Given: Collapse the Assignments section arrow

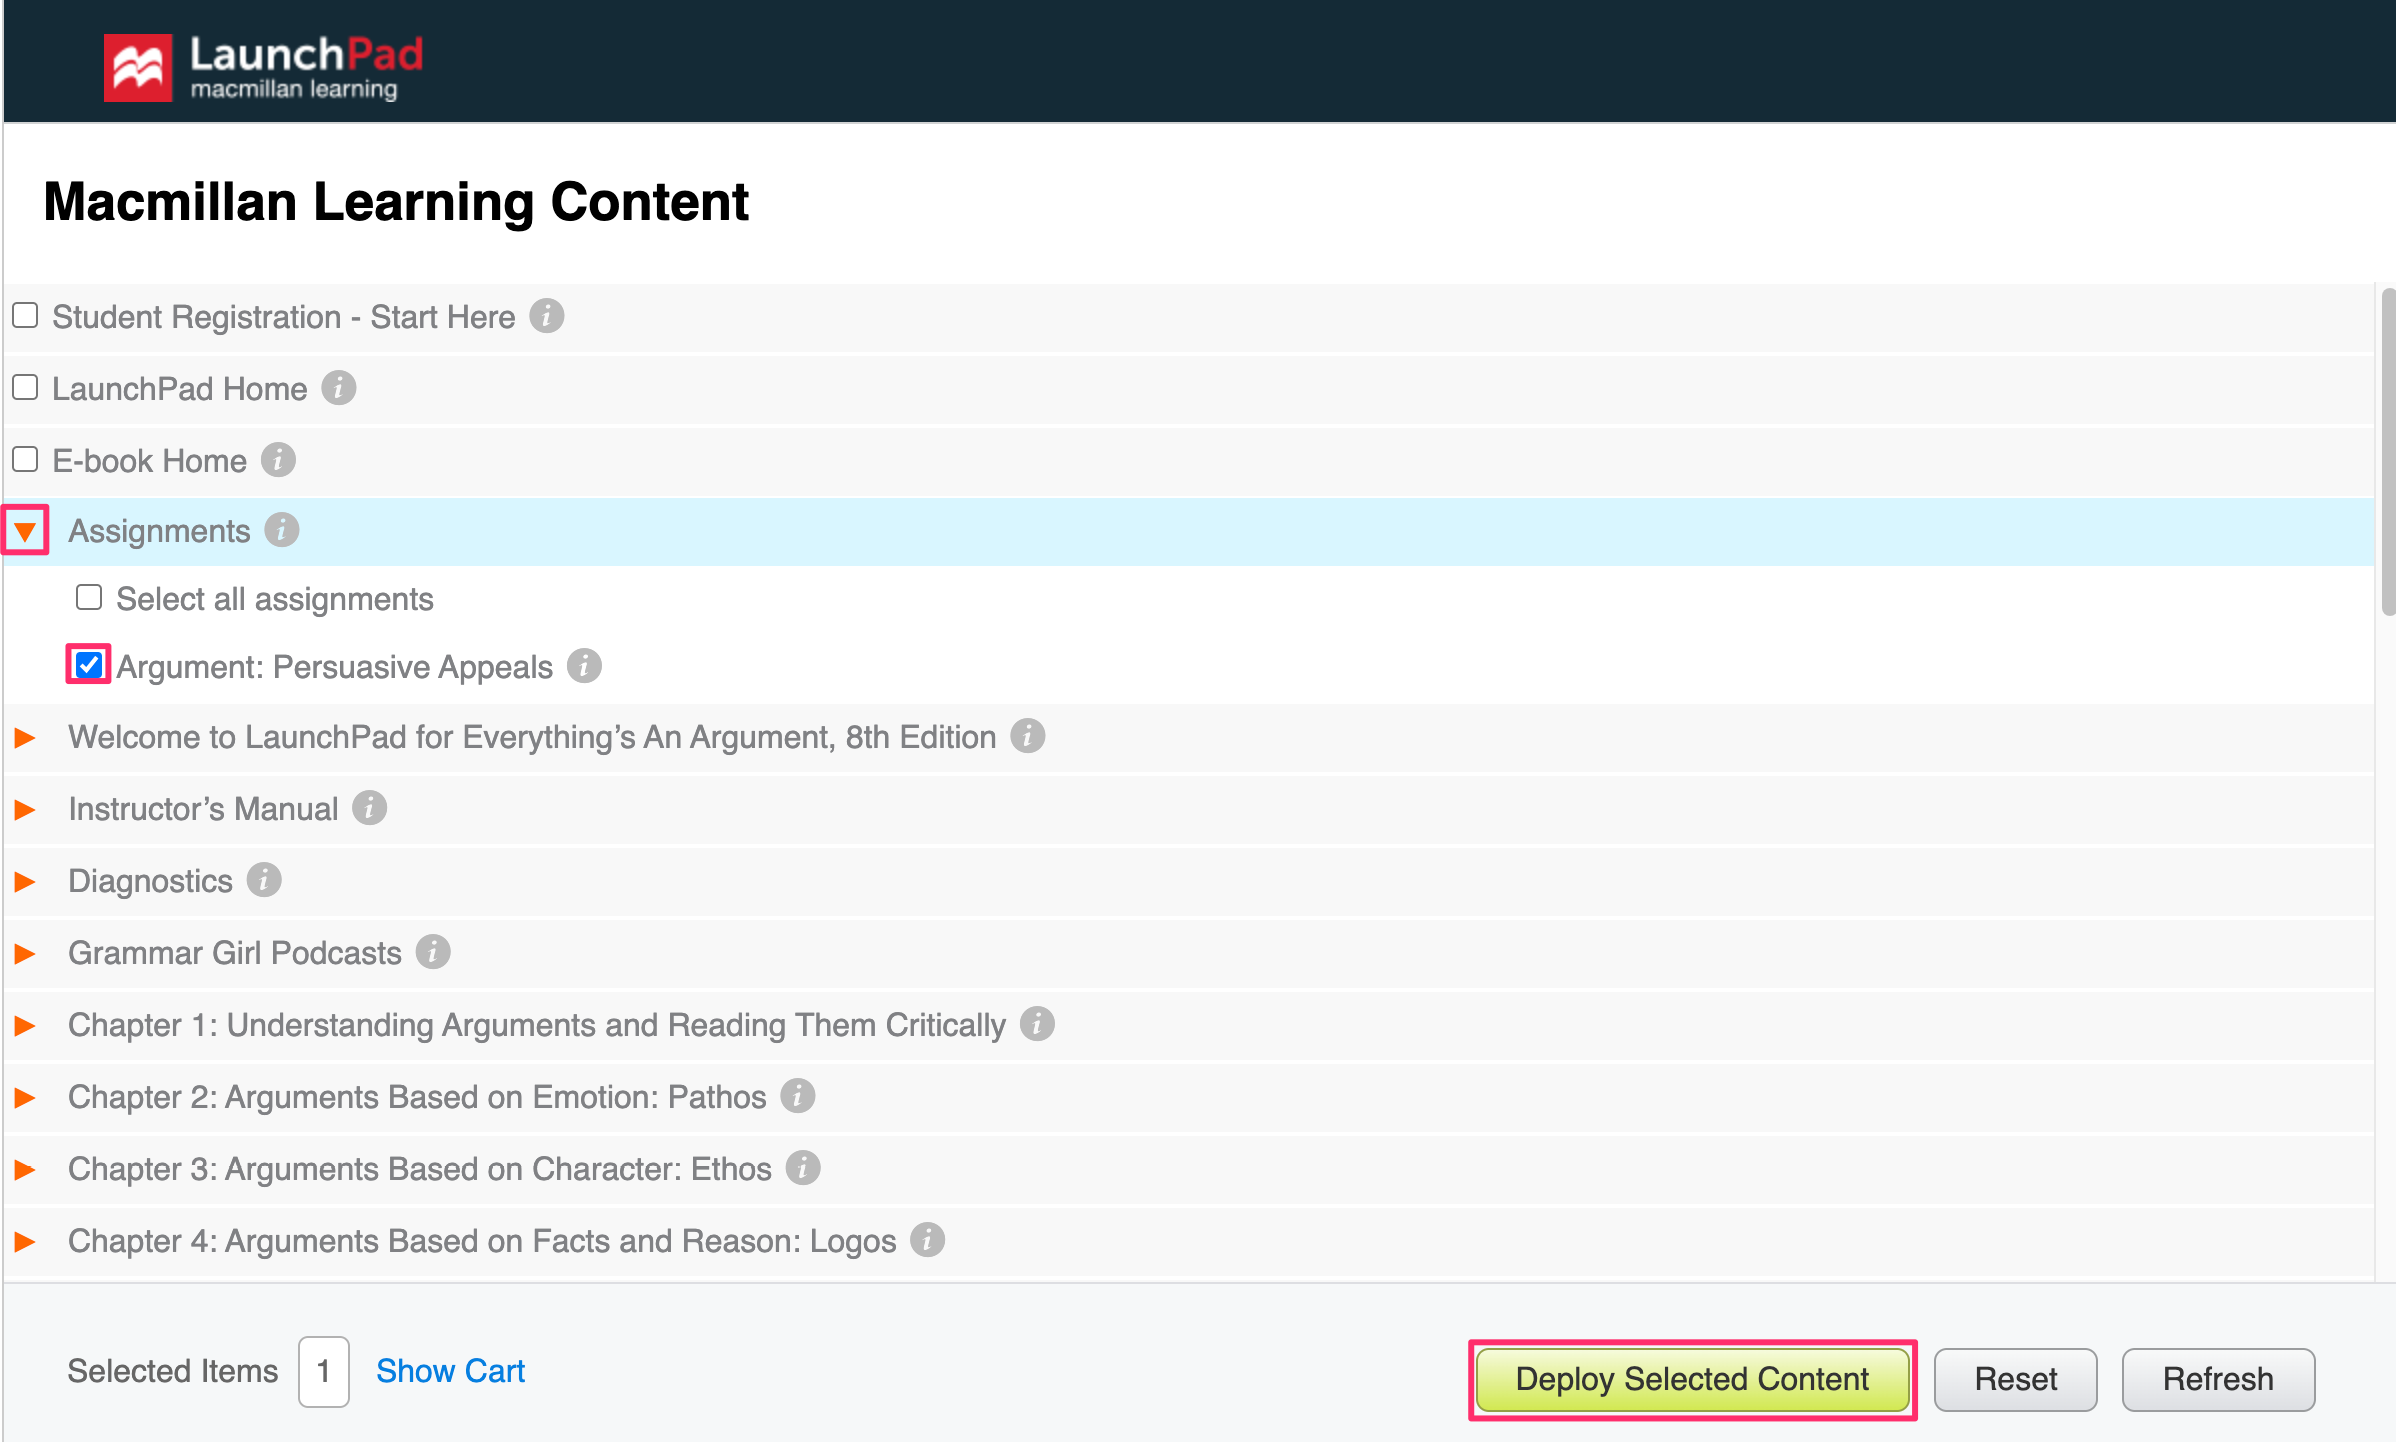Looking at the screenshot, I should coord(25,531).
